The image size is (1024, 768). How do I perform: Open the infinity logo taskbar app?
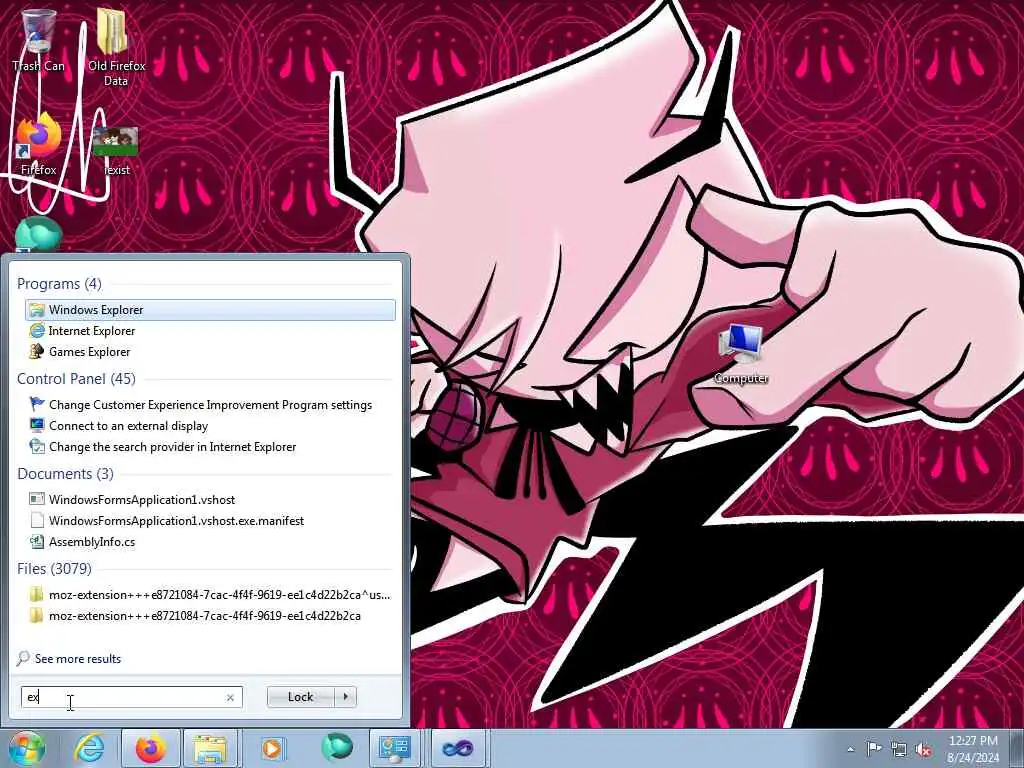pos(457,748)
